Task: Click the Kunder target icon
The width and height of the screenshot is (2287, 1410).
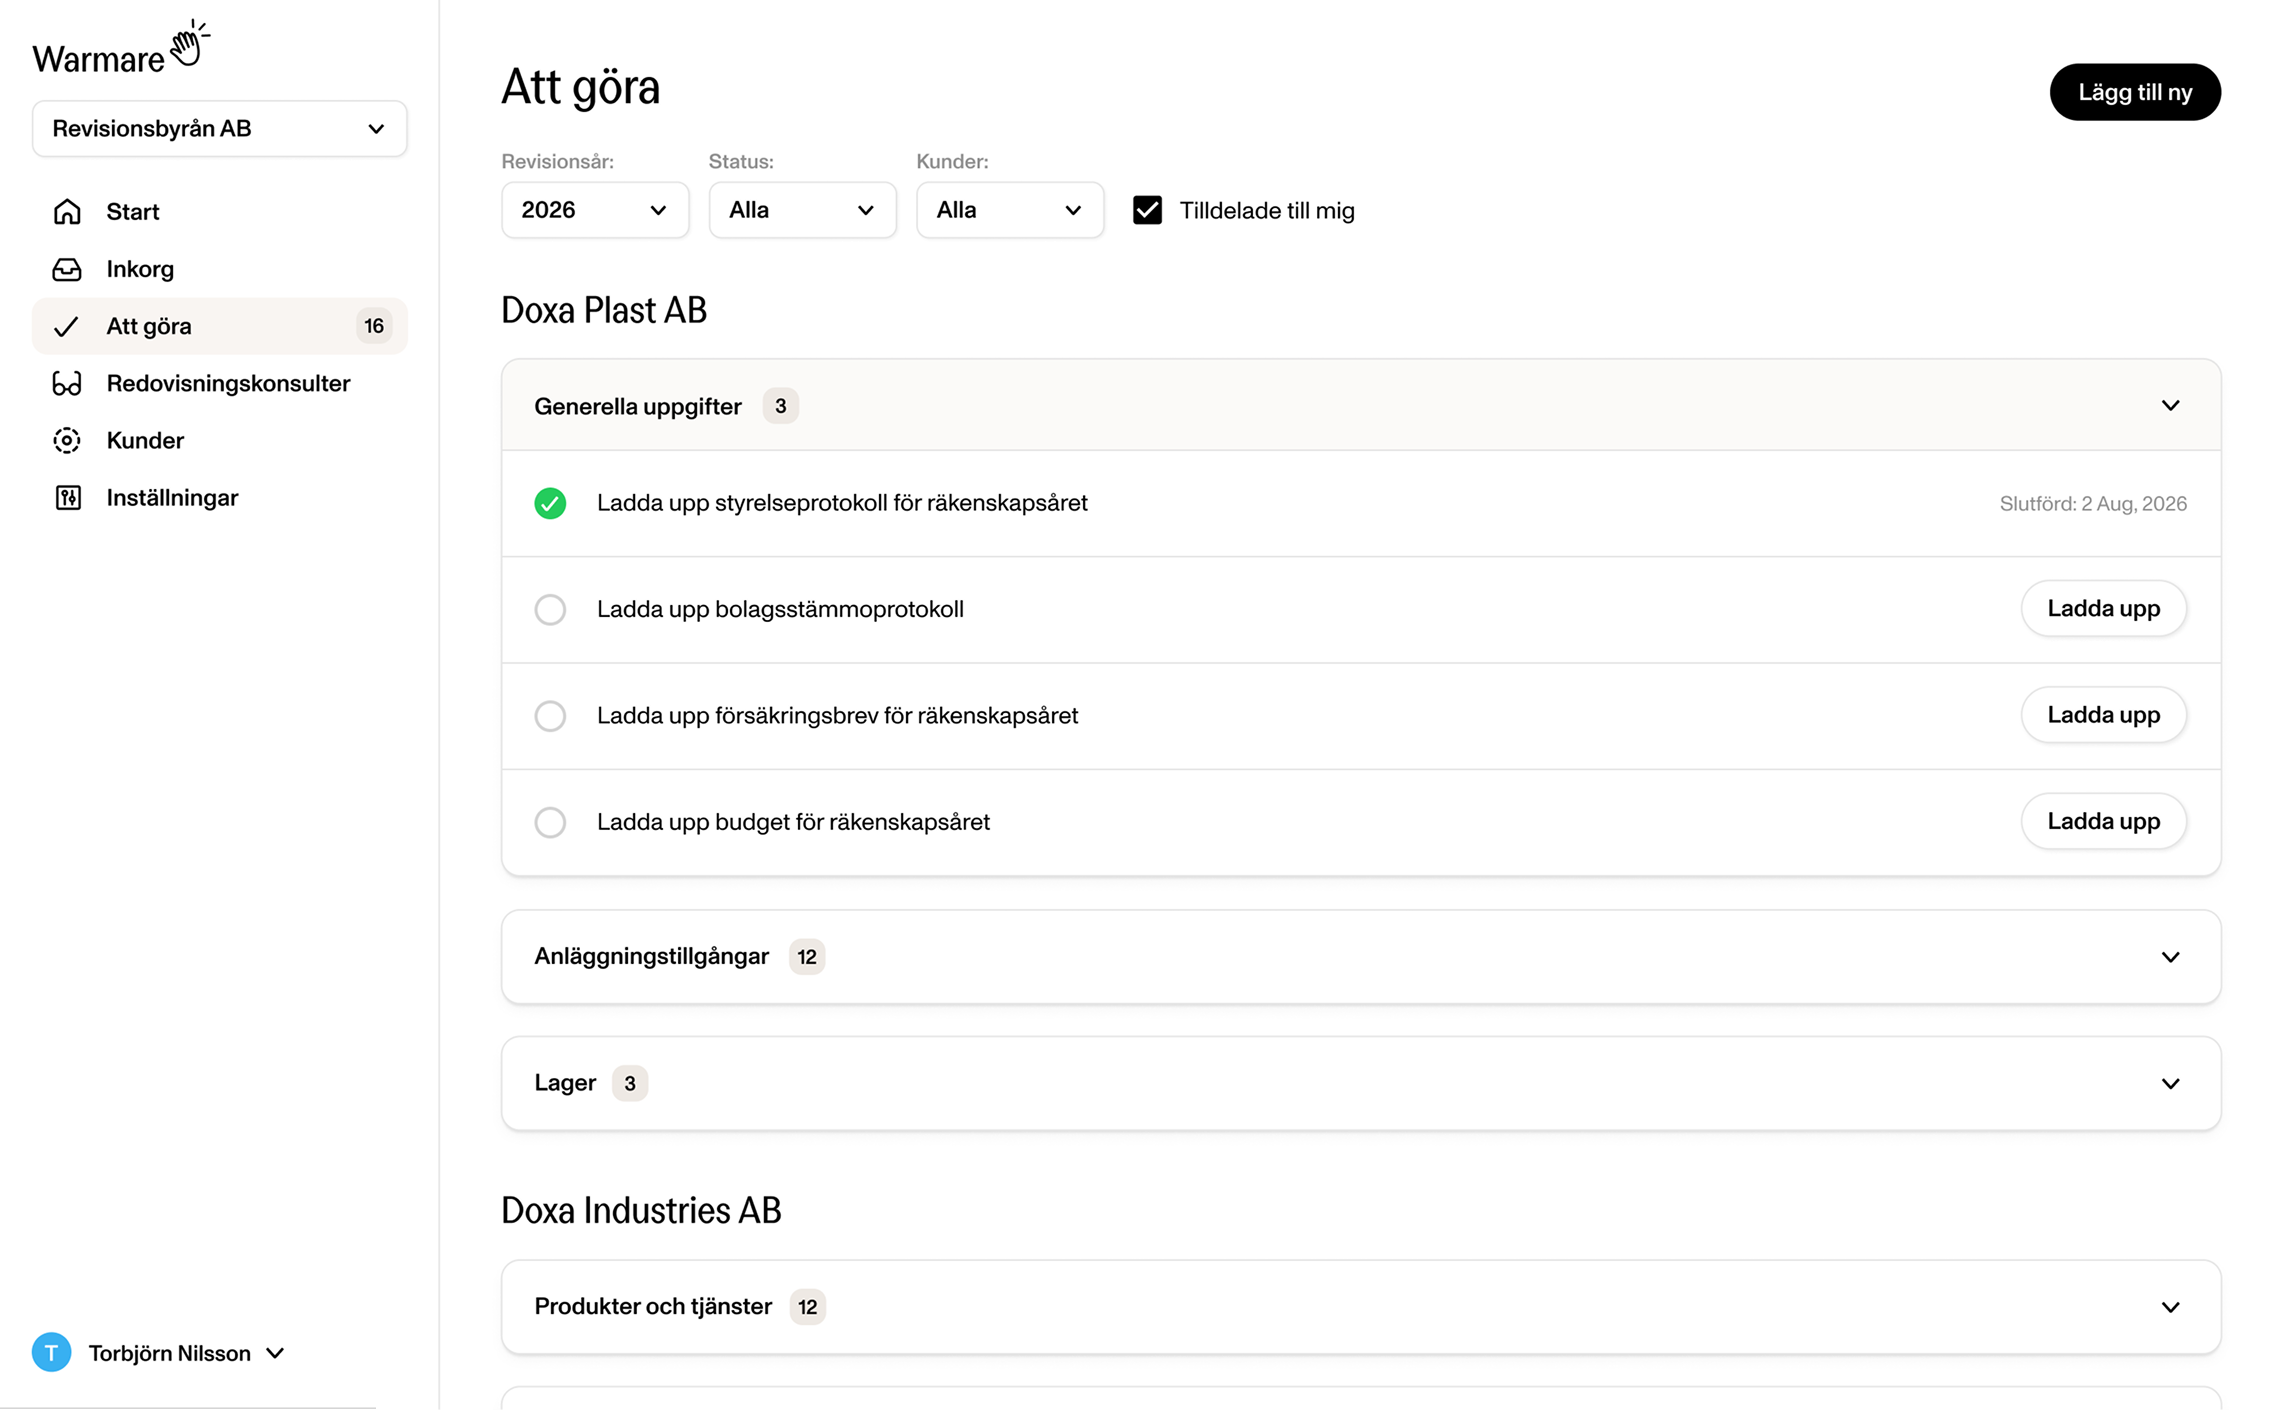Action: coord(67,441)
